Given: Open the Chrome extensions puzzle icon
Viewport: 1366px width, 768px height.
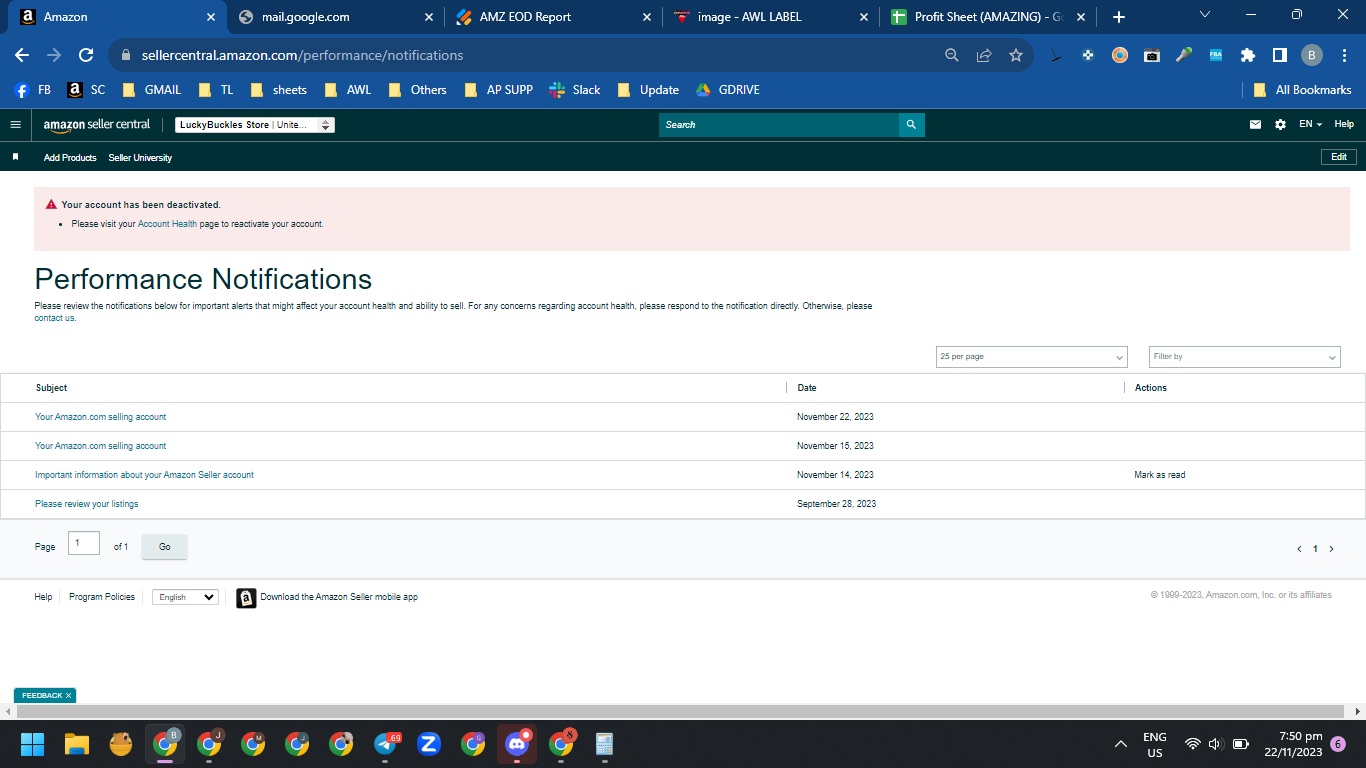Looking at the screenshot, I should point(1247,56).
